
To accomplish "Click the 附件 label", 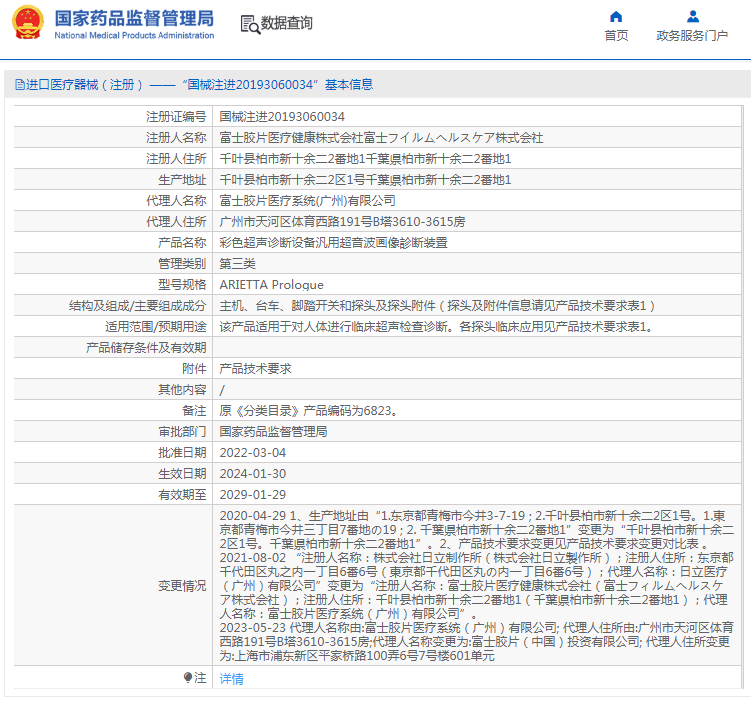I will pos(194,369).
